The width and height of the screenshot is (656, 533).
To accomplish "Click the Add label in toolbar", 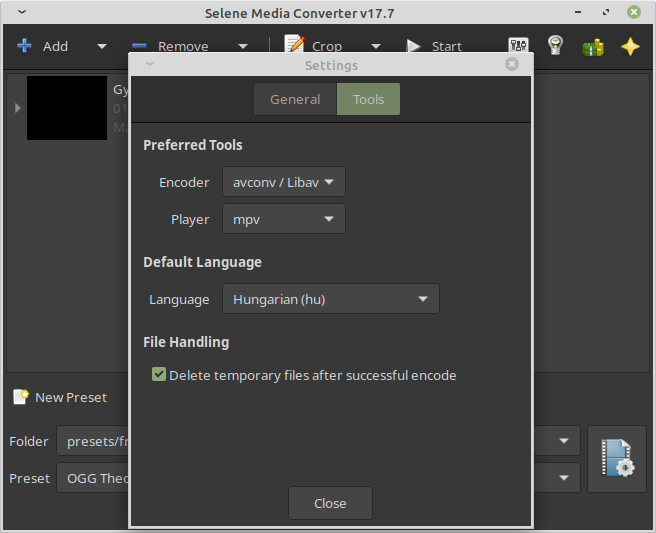I will coord(55,46).
